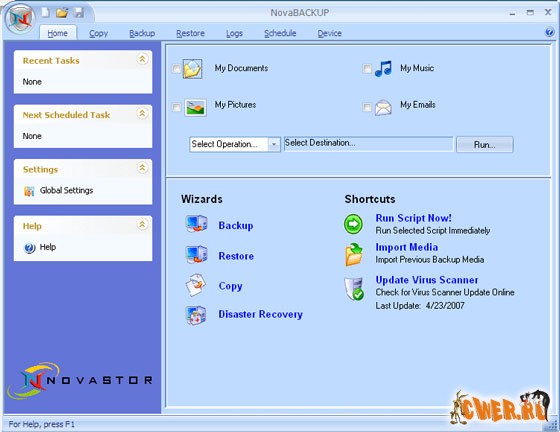
Task: Click the My Pictures label
Action: point(235,105)
